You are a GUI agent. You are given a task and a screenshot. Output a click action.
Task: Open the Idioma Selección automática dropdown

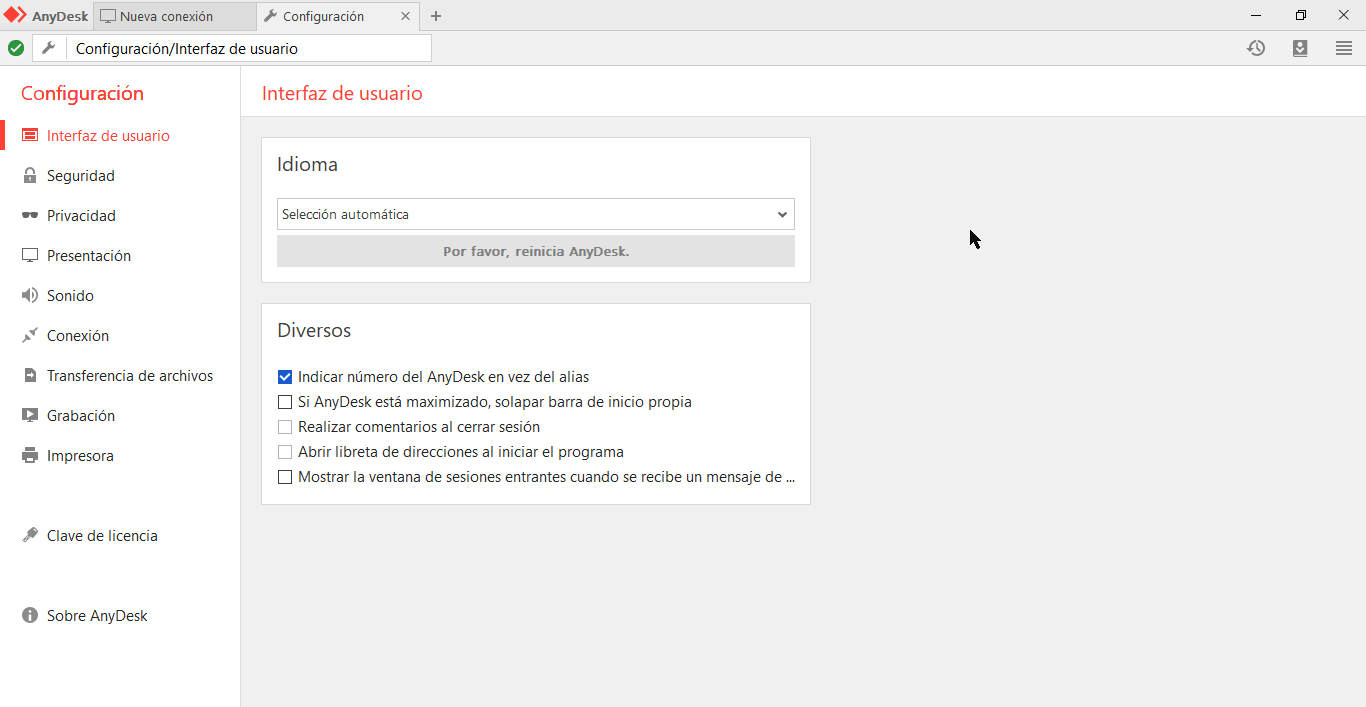click(x=536, y=214)
